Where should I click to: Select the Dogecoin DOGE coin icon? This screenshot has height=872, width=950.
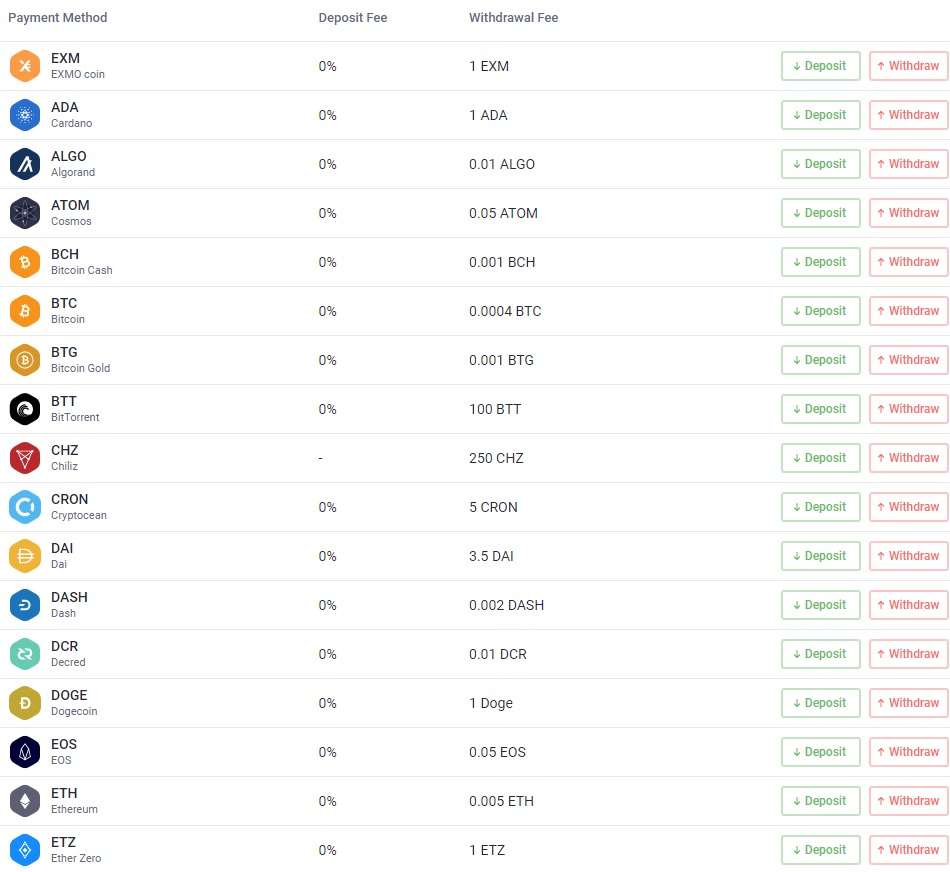pos(25,703)
